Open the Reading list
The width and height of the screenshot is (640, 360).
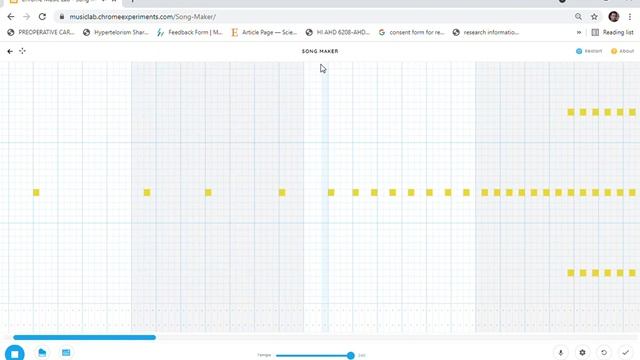tap(613, 32)
